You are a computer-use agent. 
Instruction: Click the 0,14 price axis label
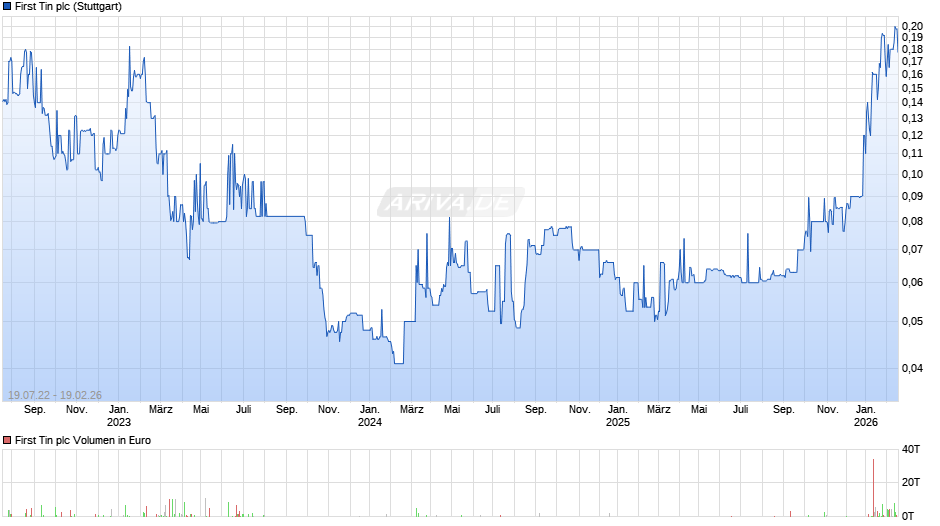point(912,102)
